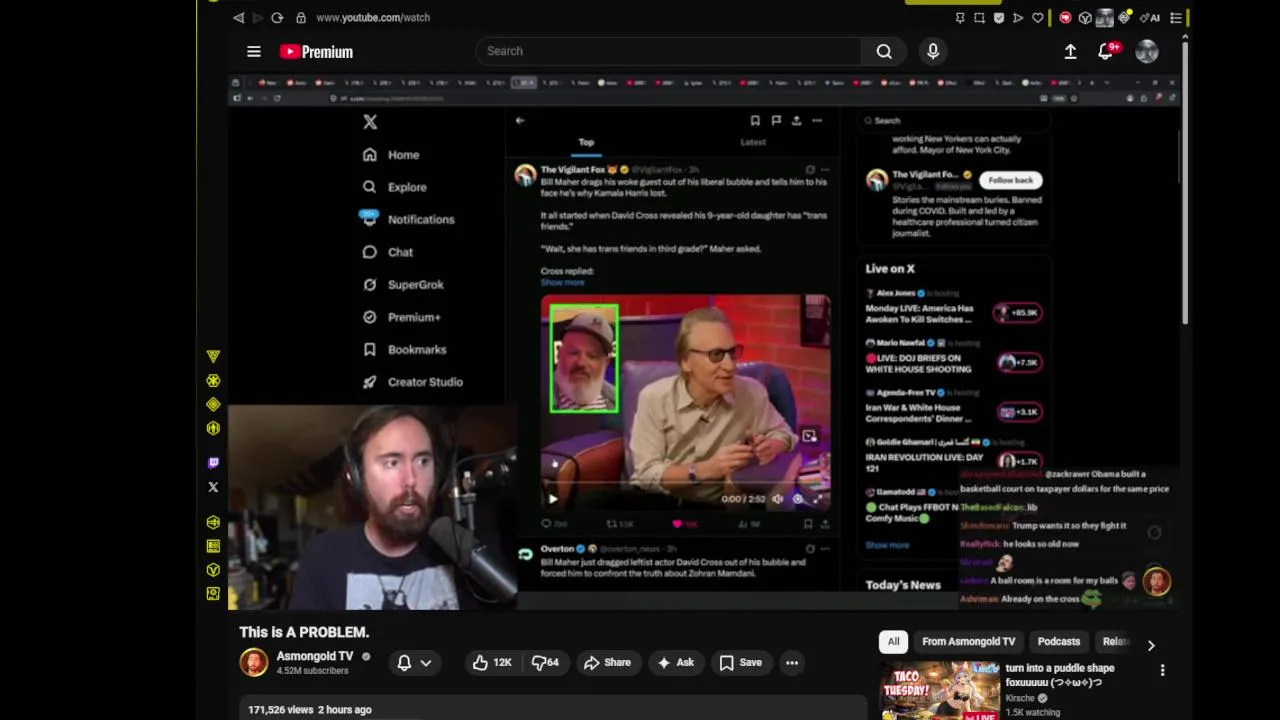Screen dimensions: 1280x720
Task: Open notification bell dropdown for Asmongold TV
Action: pyautogui.click(x=414, y=662)
